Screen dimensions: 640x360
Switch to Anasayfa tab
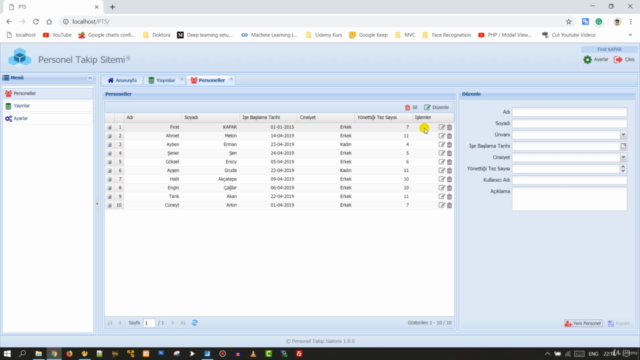122,80
